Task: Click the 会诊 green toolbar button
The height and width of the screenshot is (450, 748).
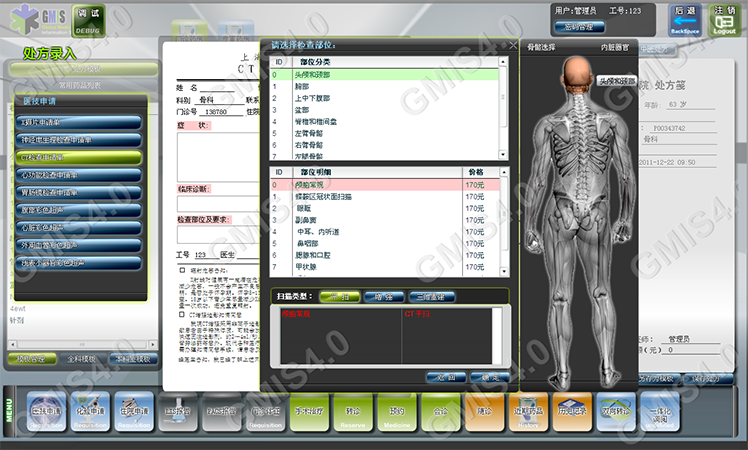Action: [441, 412]
